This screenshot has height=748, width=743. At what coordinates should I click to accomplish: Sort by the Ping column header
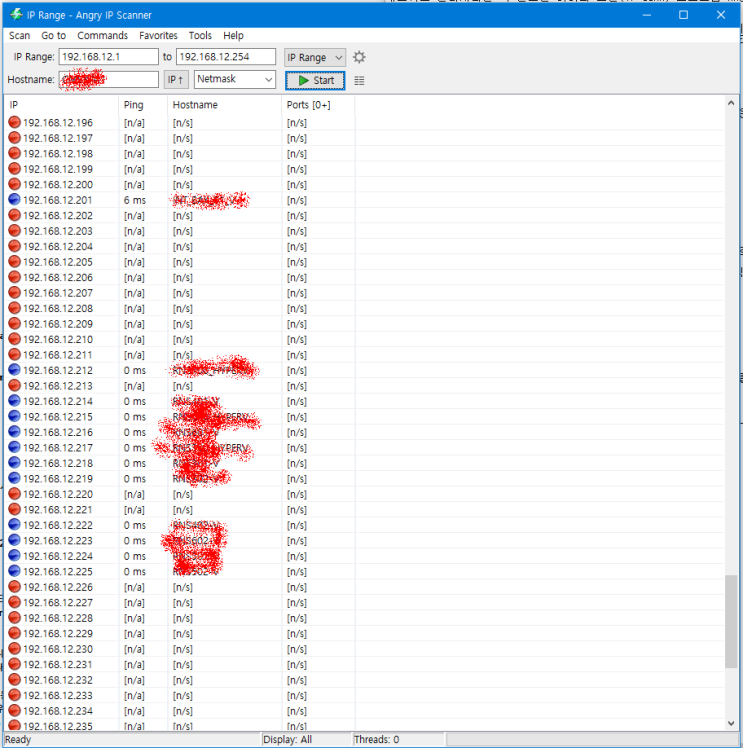tap(143, 104)
